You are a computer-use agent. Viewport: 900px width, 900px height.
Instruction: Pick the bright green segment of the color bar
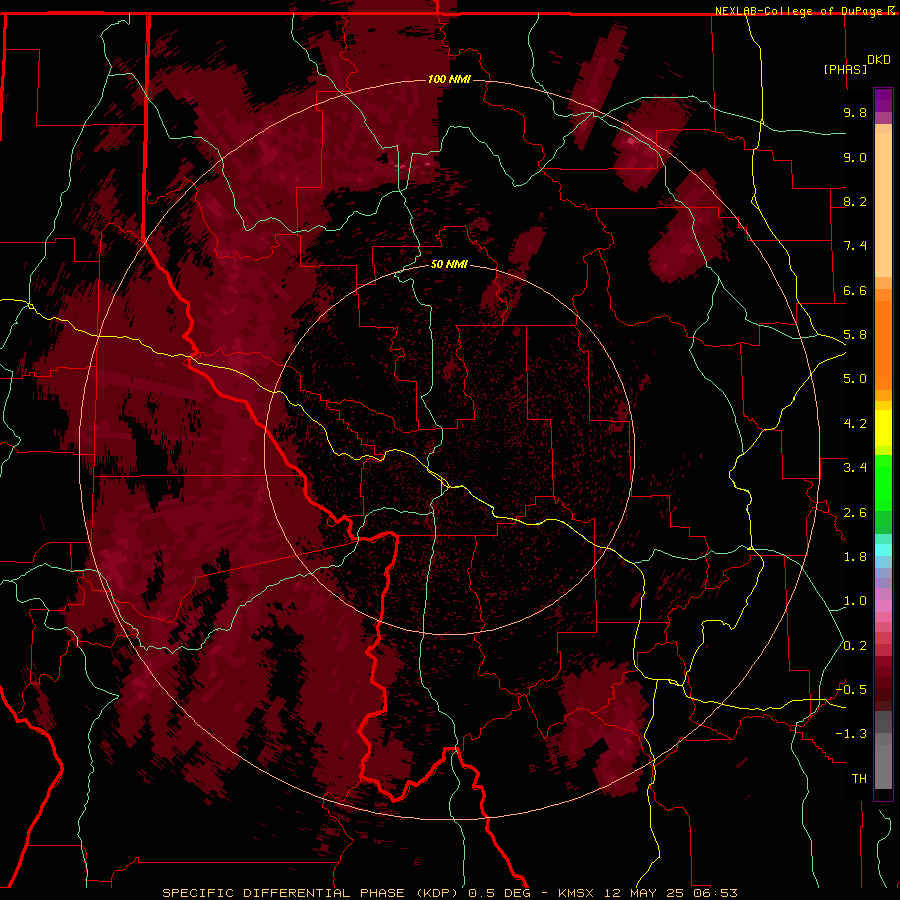coord(883,483)
